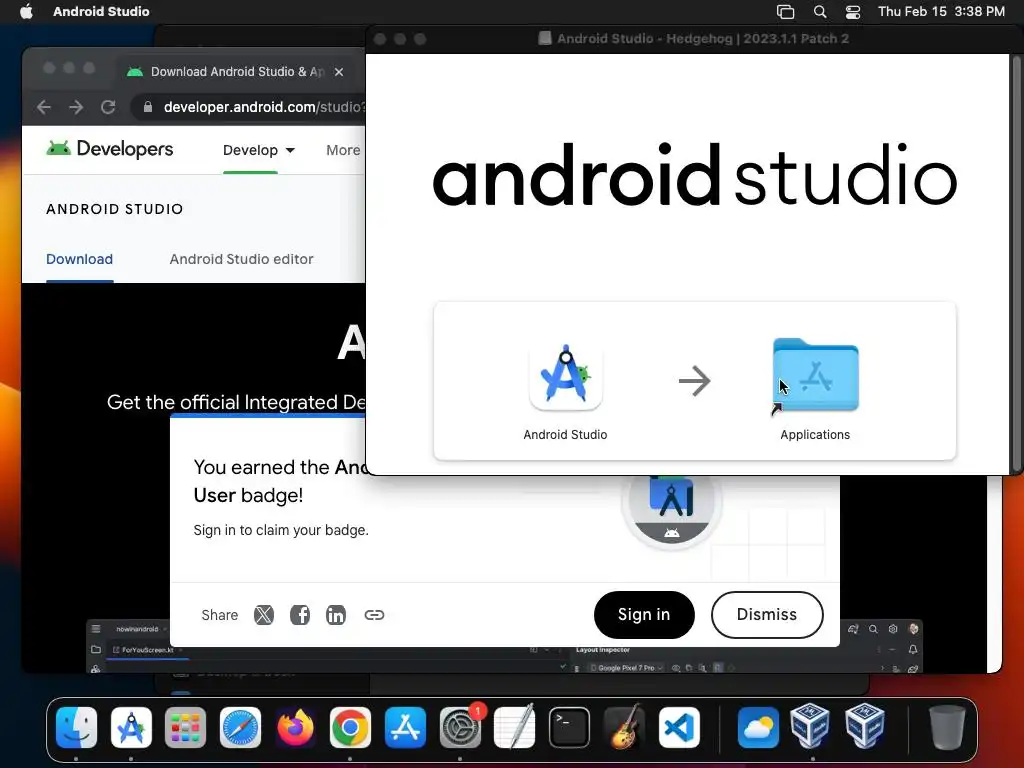Screen dimensions: 1024x768
Task: Click the site lock icon in the address bar
Action: click(148, 107)
